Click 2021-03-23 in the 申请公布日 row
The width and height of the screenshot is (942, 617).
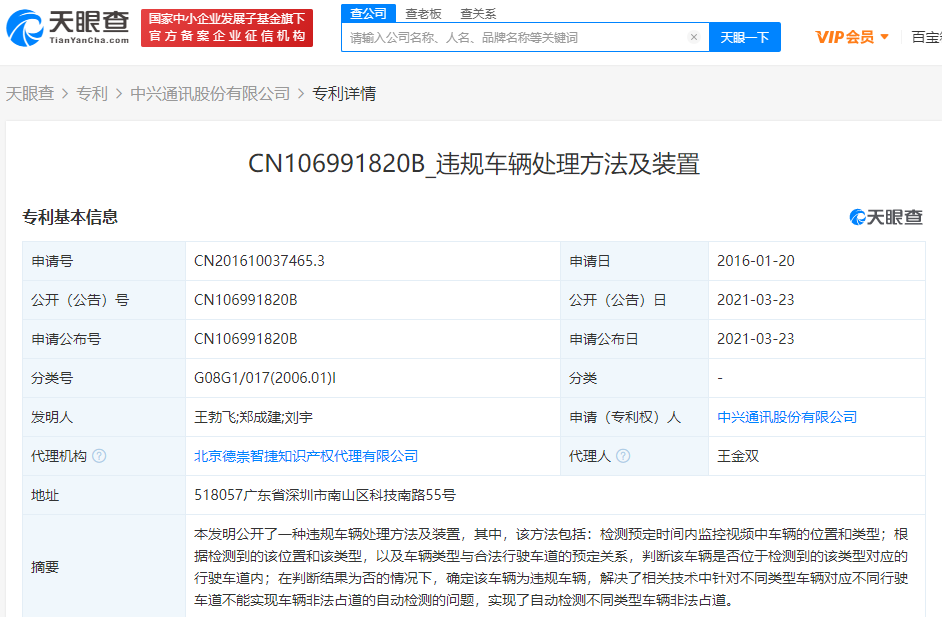click(x=756, y=339)
